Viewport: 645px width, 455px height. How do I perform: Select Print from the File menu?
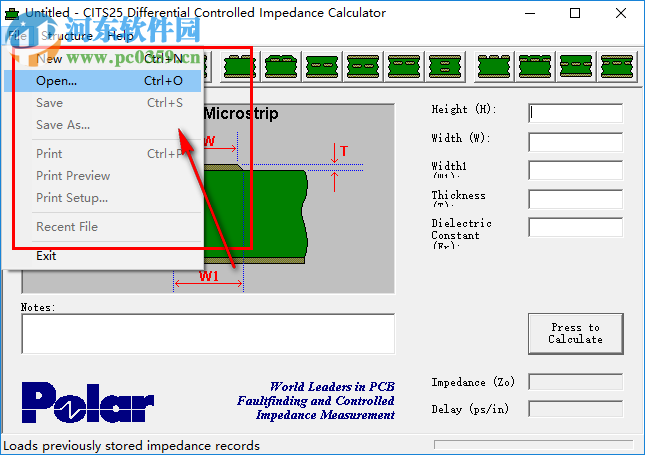click(x=103, y=154)
